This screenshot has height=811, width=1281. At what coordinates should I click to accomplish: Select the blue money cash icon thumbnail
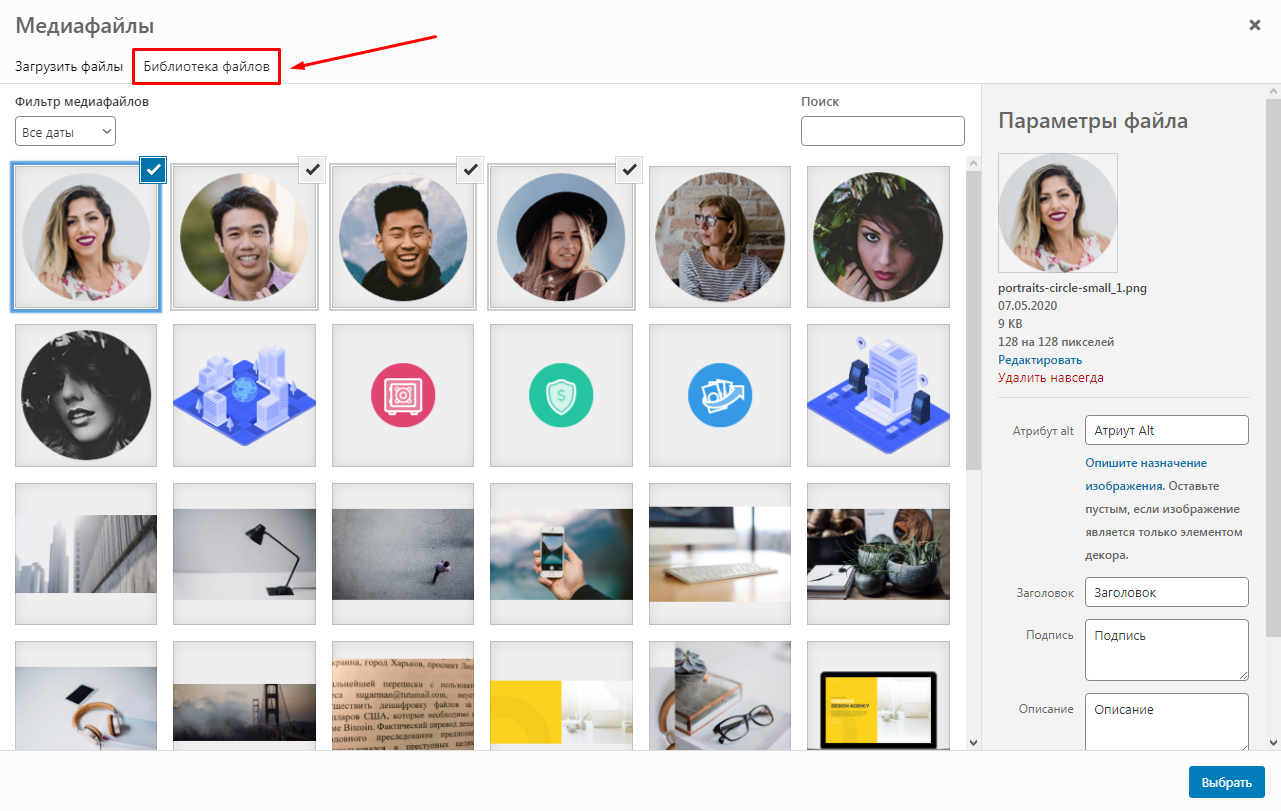[x=719, y=395]
